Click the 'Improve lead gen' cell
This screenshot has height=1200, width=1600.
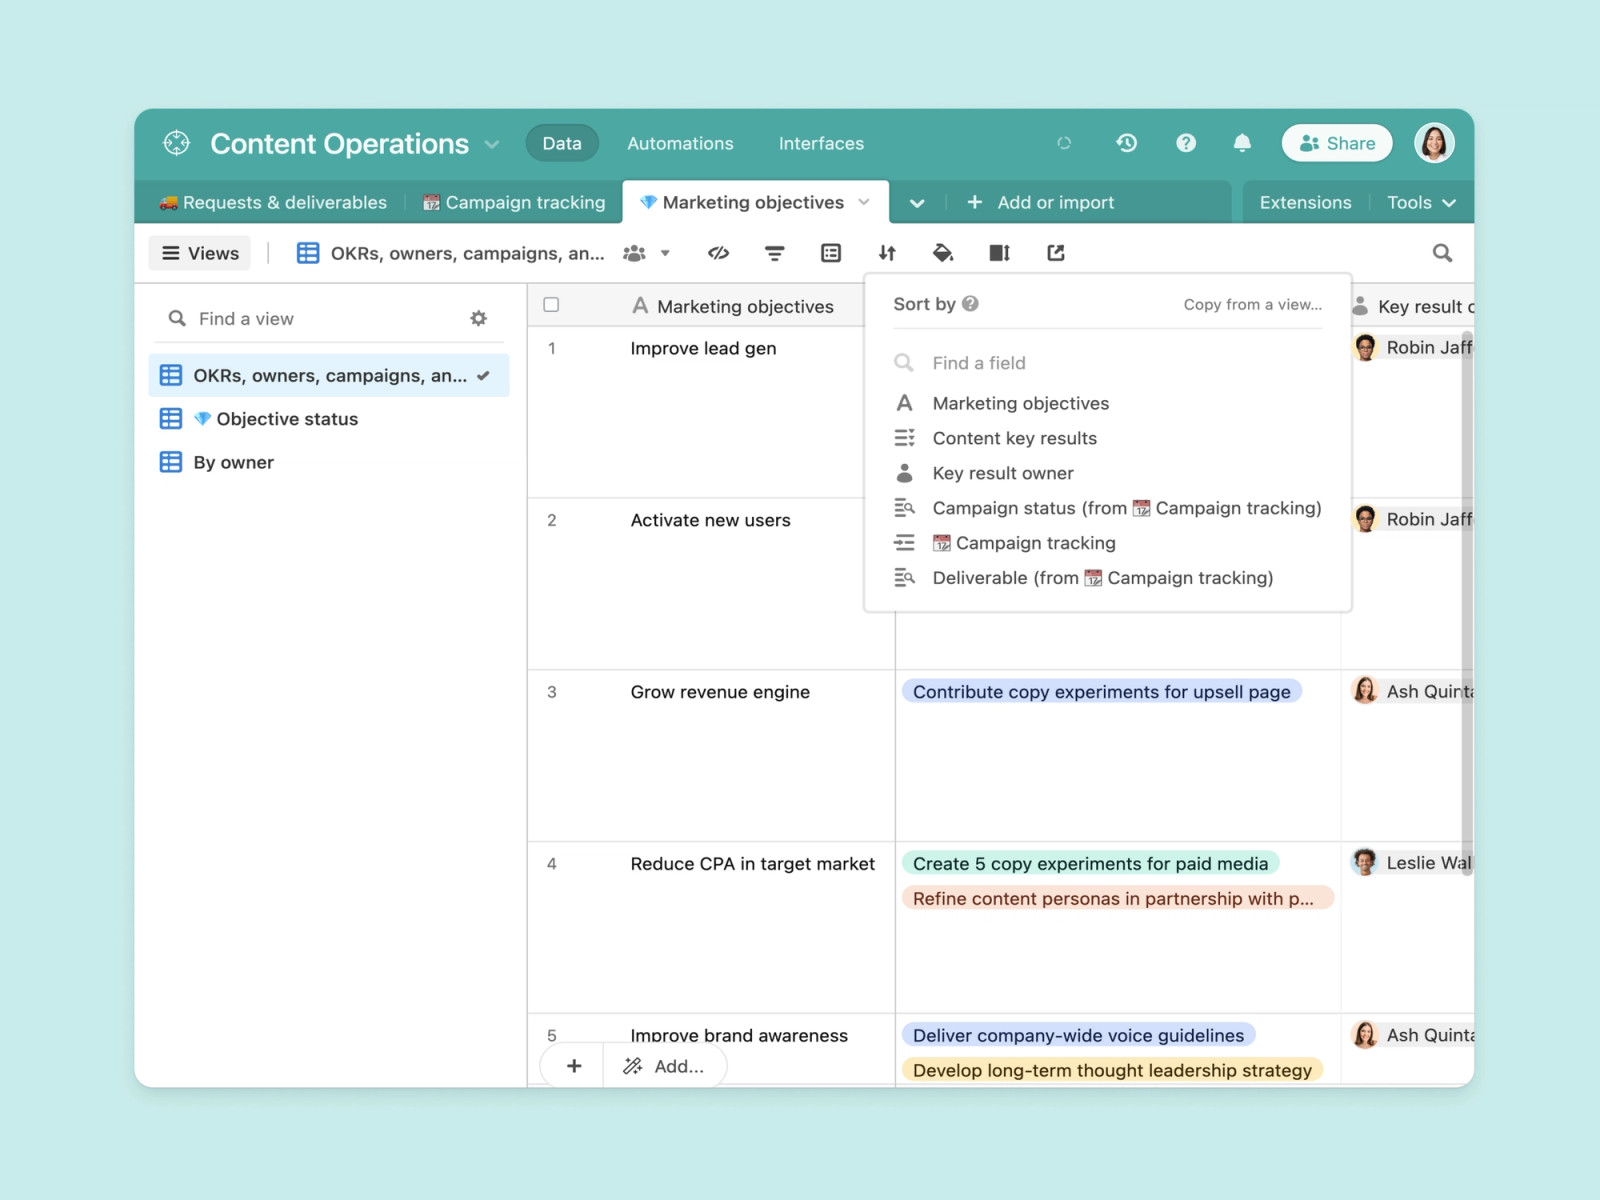[x=703, y=348]
